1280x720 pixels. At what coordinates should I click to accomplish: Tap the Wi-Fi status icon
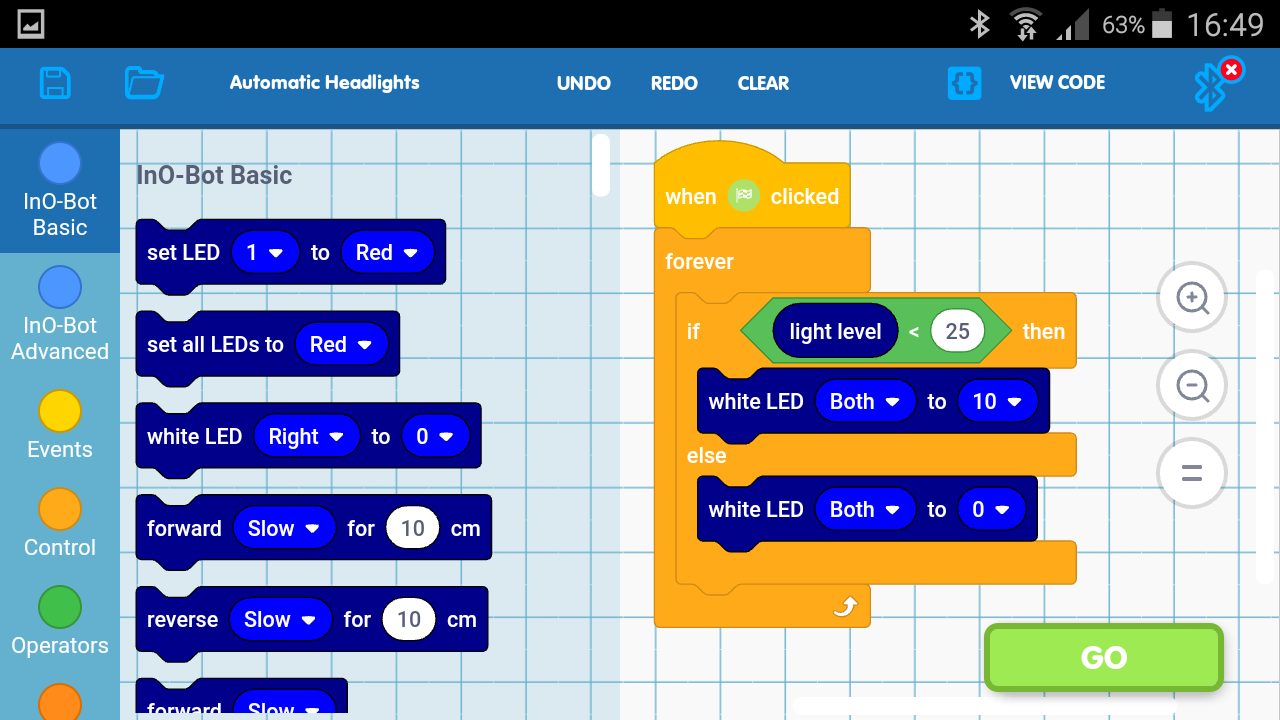(x=1025, y=24)
